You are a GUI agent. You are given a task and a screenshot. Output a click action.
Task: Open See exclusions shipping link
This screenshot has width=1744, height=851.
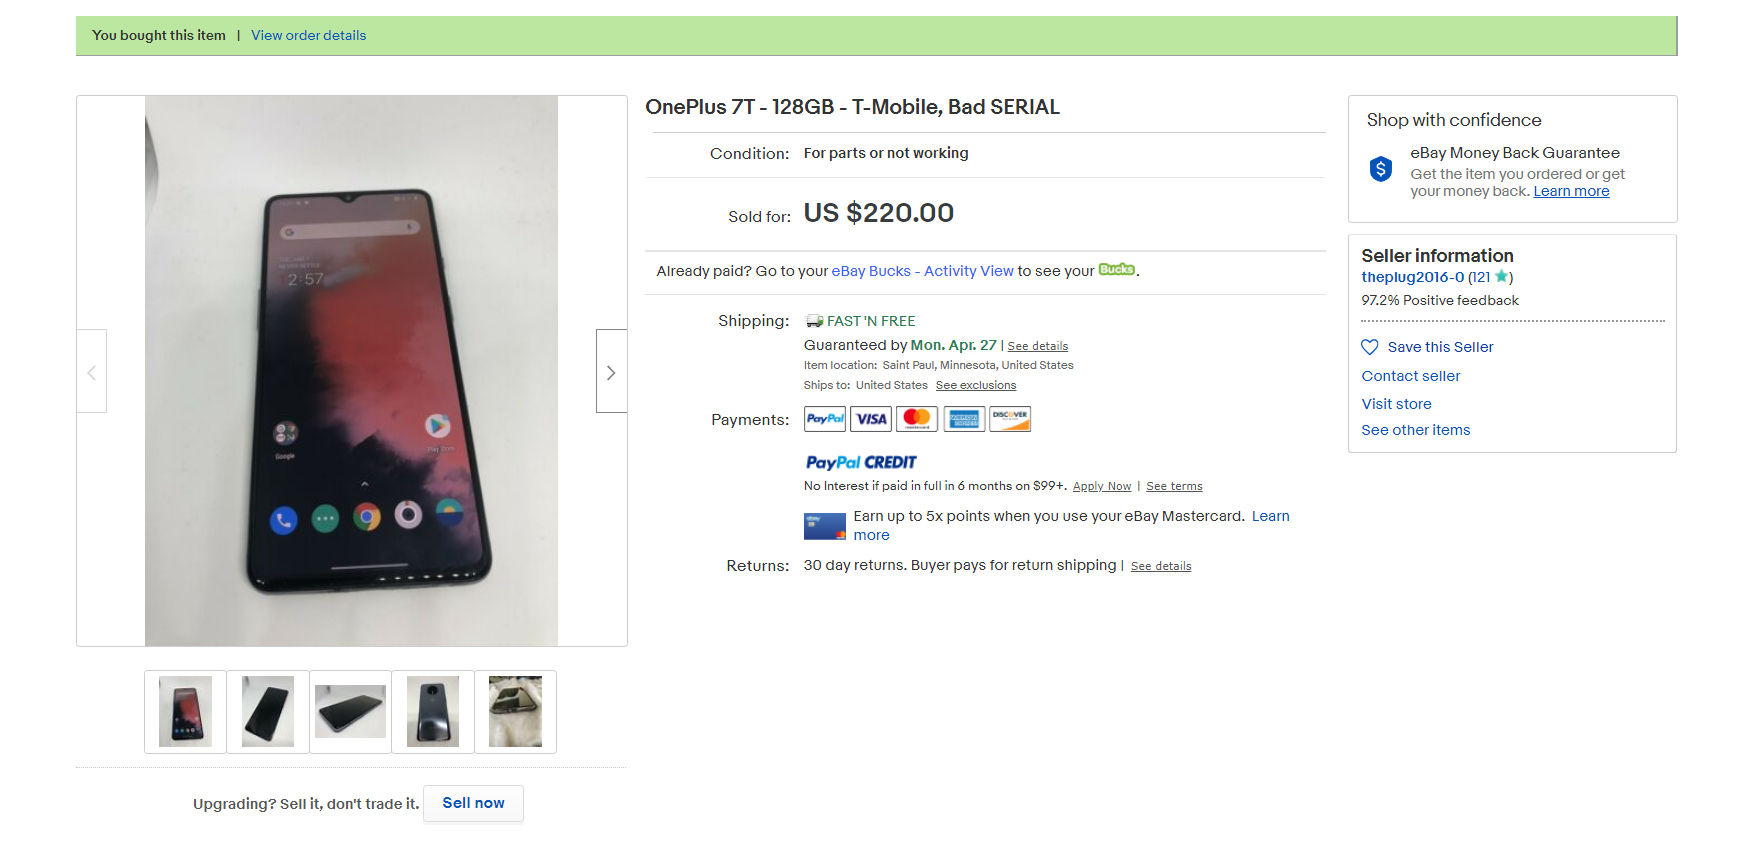[975, 386]
